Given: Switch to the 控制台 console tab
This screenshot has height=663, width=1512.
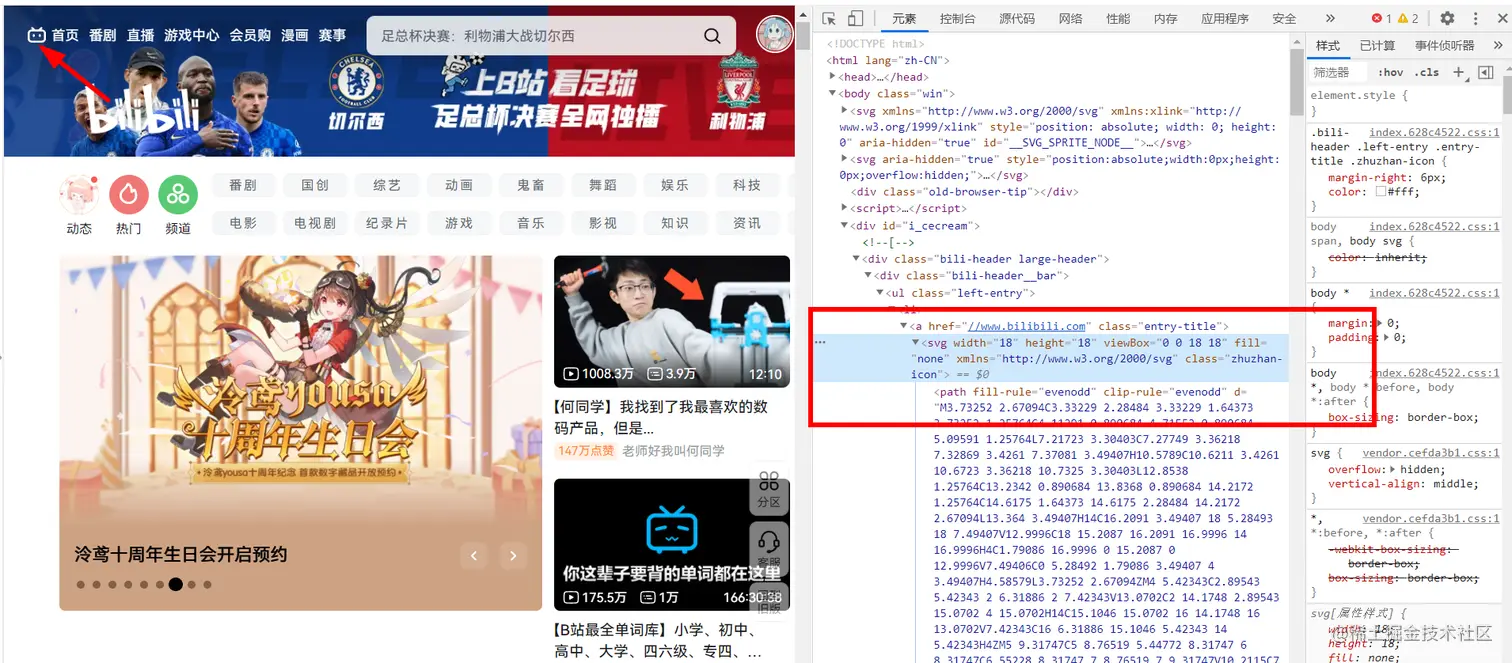Looking at the screenshot, I should click(x=957, y=18).
